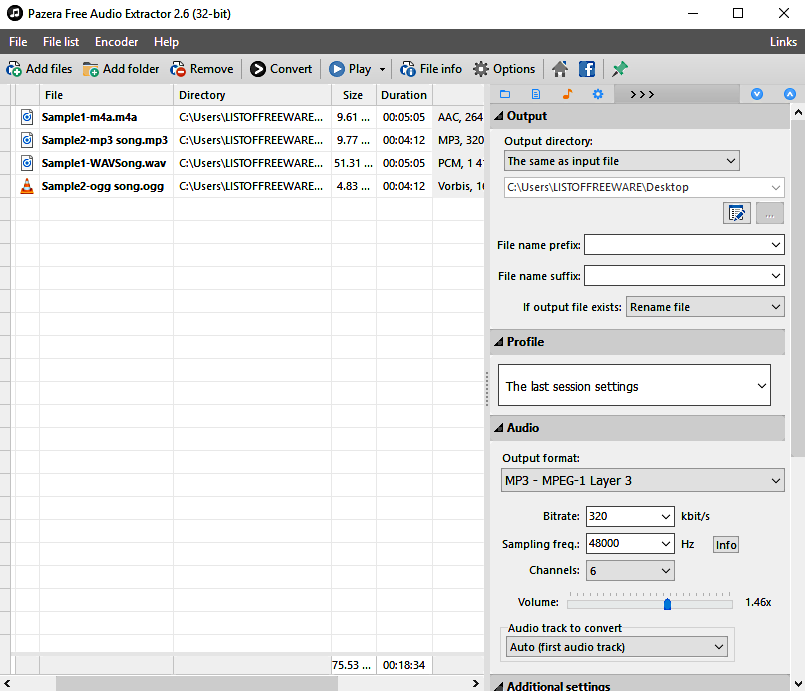Toggle the green pin icon
The height and width of the screenshot is (691, 805).
(x=620, y=69)
